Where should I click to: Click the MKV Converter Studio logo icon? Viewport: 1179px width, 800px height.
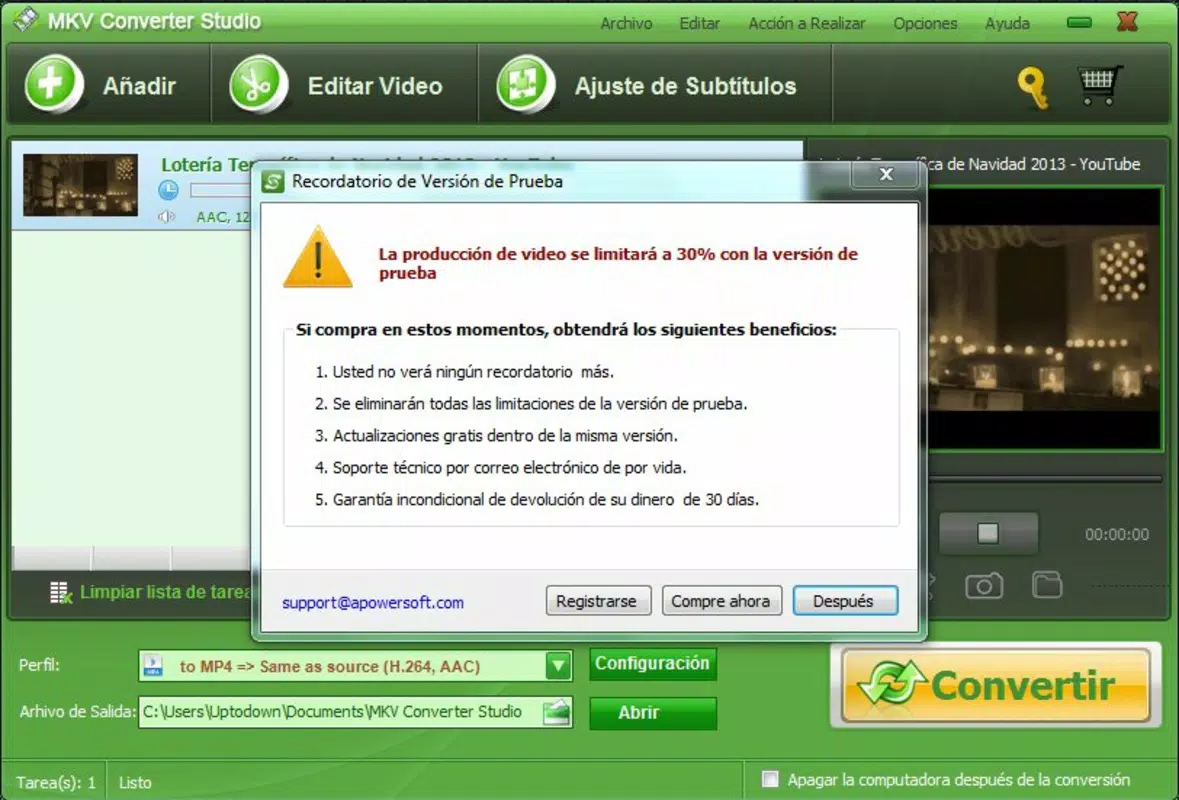pos(26,19)
